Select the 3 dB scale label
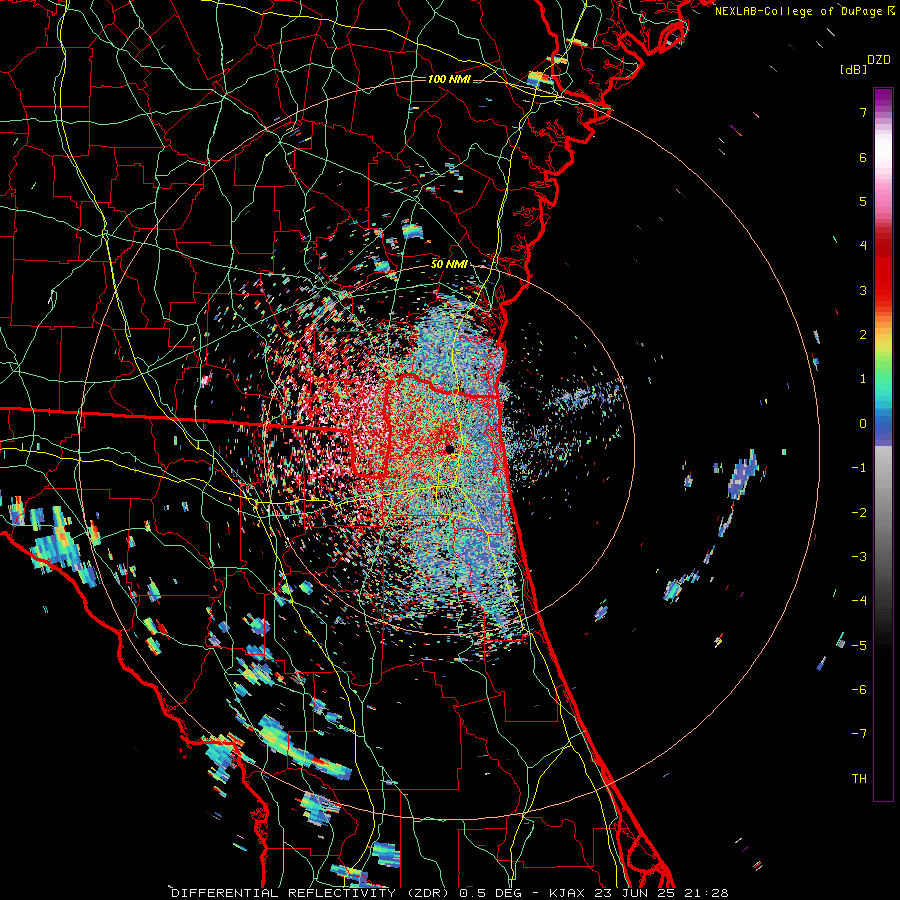Image resolution: width=900 pixels, height=900 pixels. pyautogui.click(x=863, y=290)
